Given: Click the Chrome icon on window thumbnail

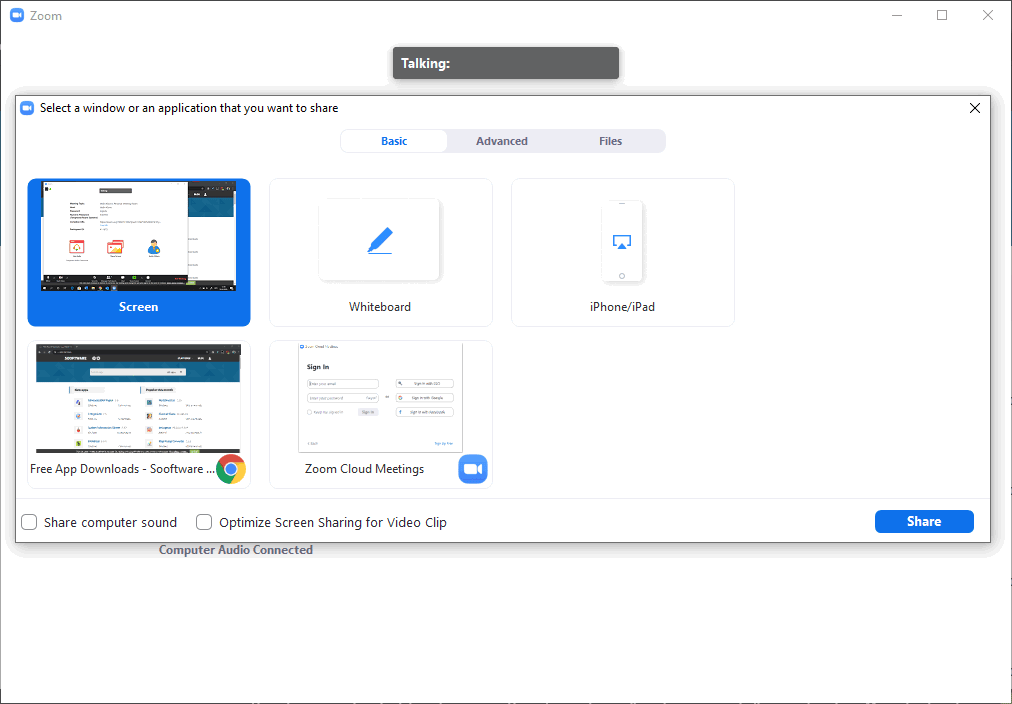Looking at the screenshot, I should (x=231, y=469).
